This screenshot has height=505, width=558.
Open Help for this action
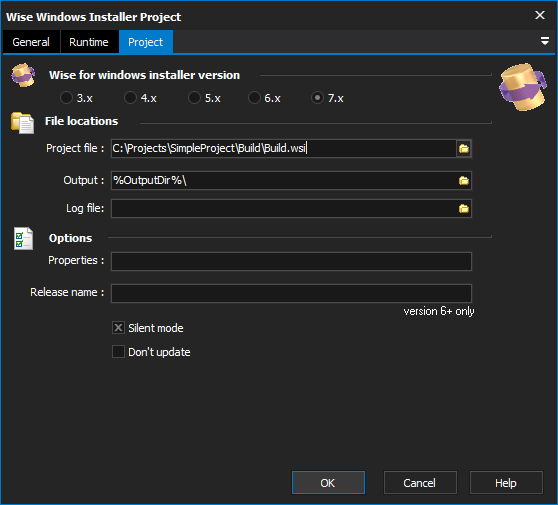[x=506, y=483]
